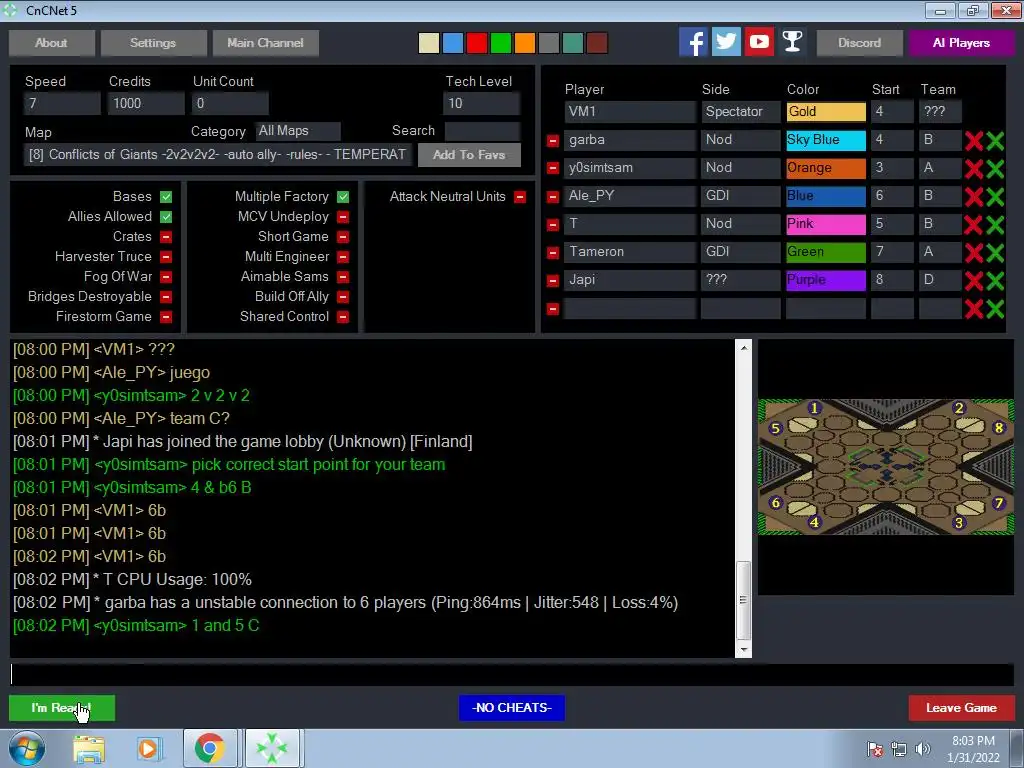Pick the red chat color swatch
Screen dimensions: 1024x768
477,43
